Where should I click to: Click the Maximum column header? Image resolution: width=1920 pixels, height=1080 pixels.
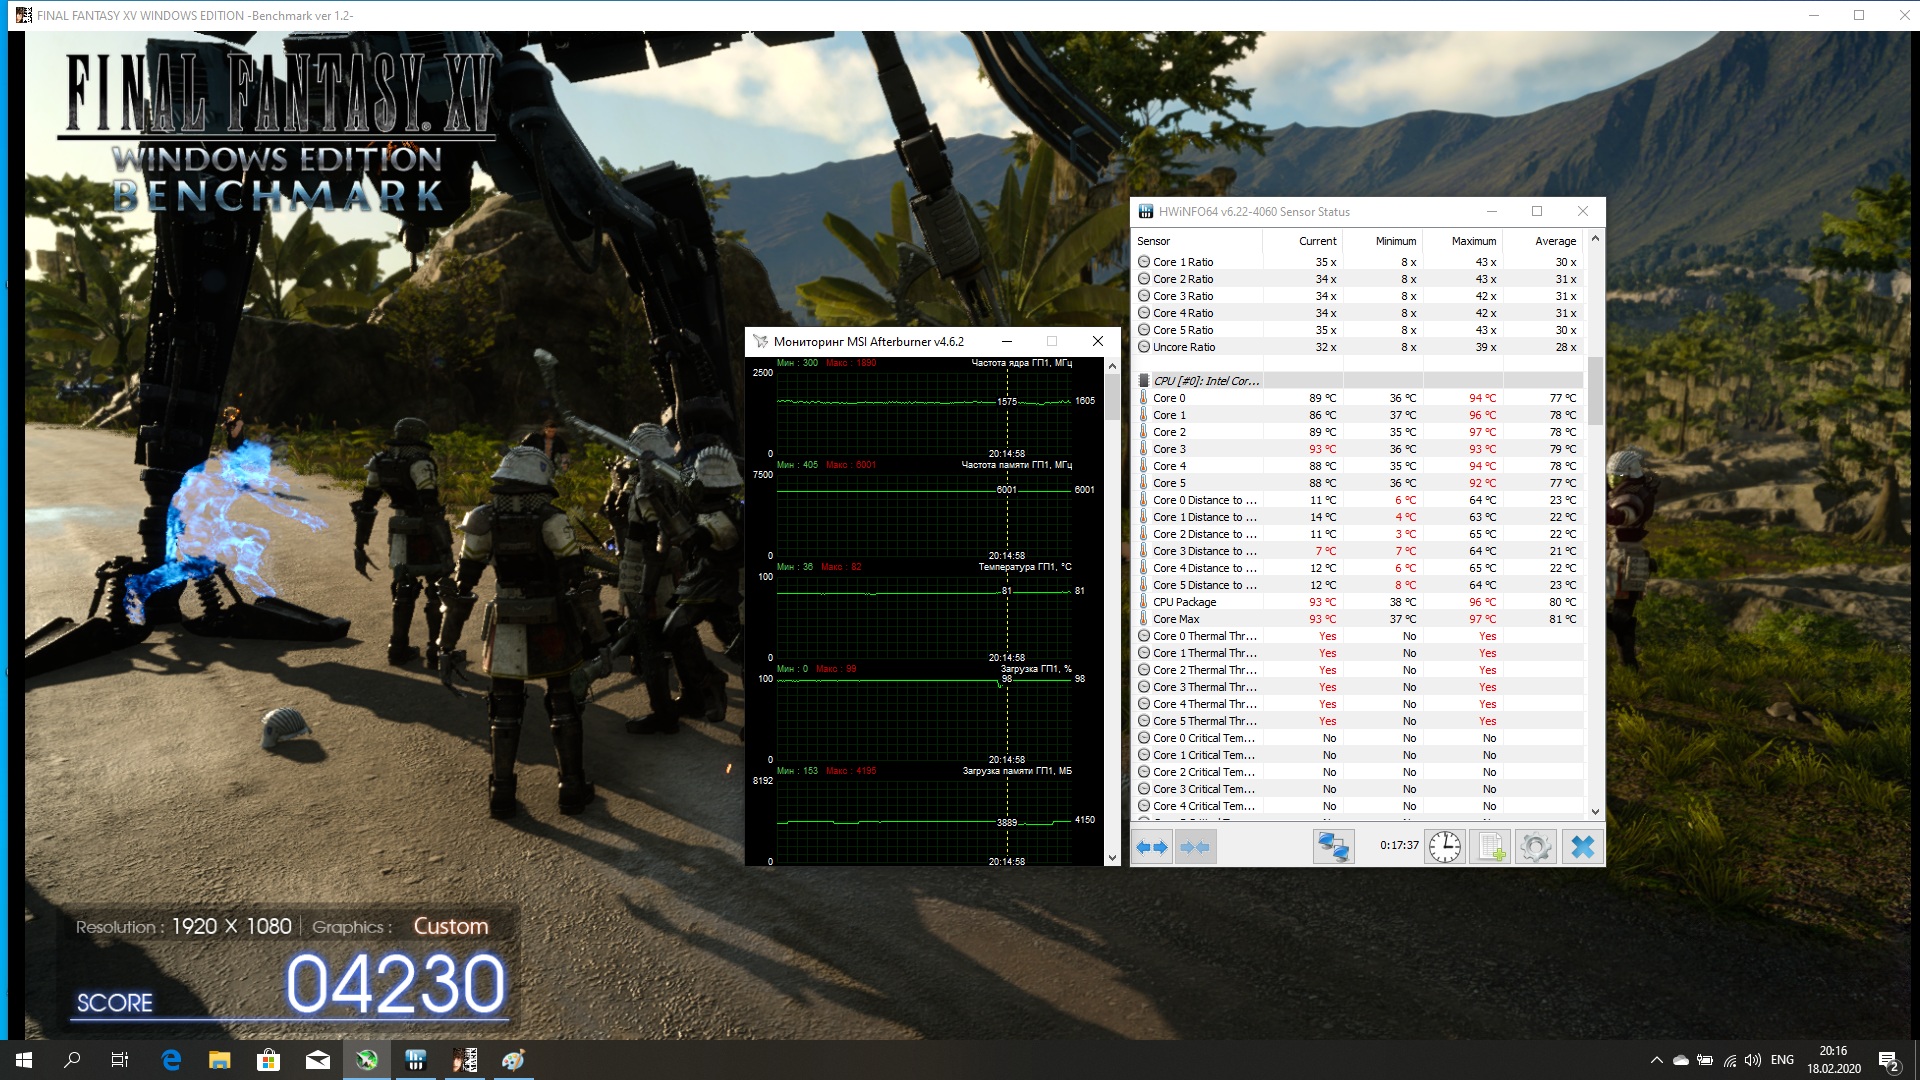(1473, 241)
